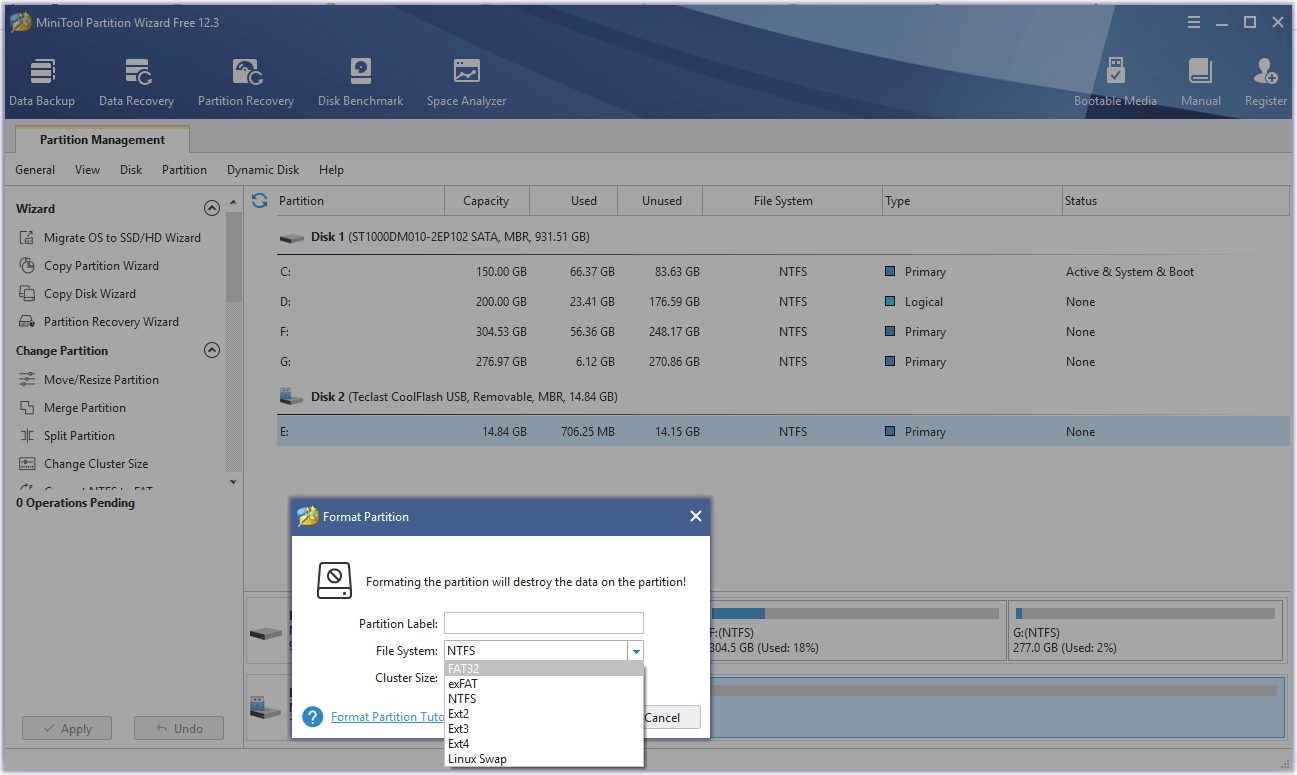Start the Disk Benchmark tool

click(x=361, y=82)
